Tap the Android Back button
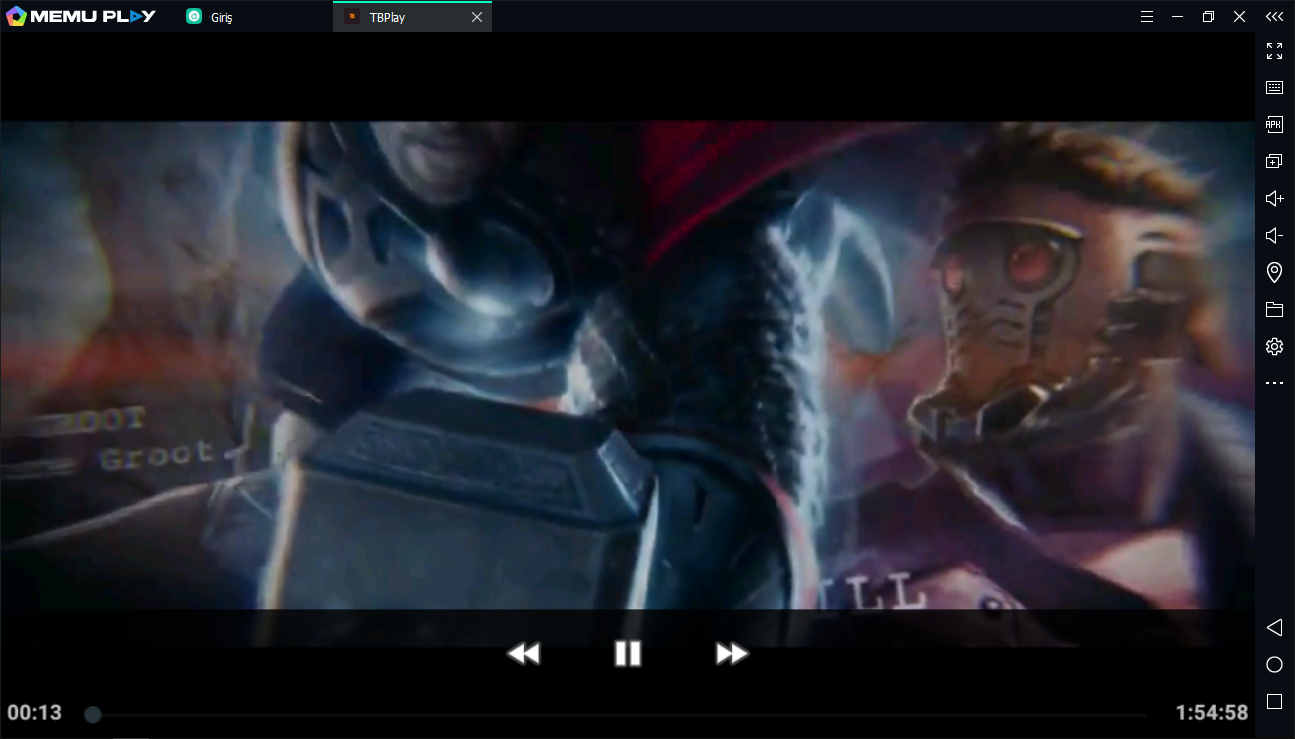The image size is (1295, 739). click(1274, 628)
